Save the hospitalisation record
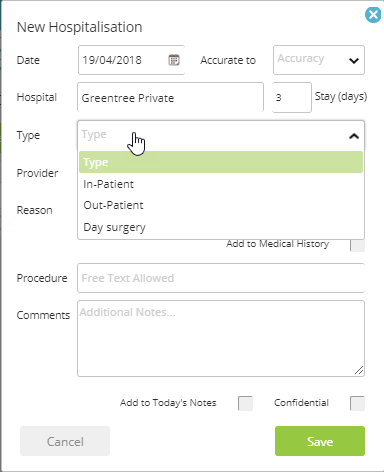 tap(320, 441)
